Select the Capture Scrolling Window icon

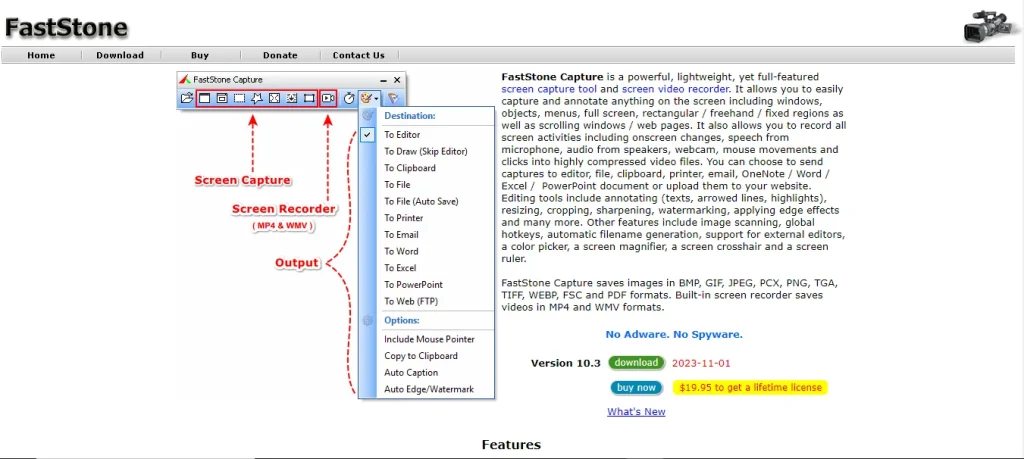(292, 99)
